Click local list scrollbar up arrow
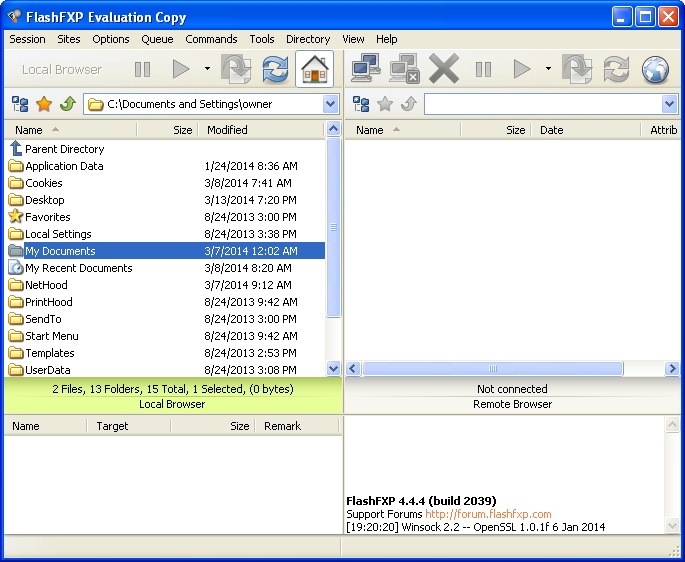Image resolution: width=685 pixels, height=562 pixels. (x=333, y=128)
